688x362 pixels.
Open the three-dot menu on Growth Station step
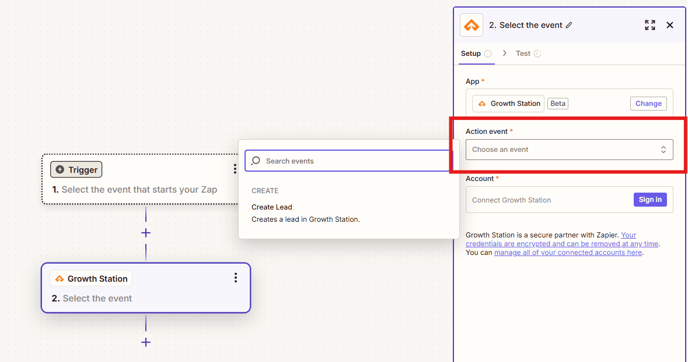[236, 277]
